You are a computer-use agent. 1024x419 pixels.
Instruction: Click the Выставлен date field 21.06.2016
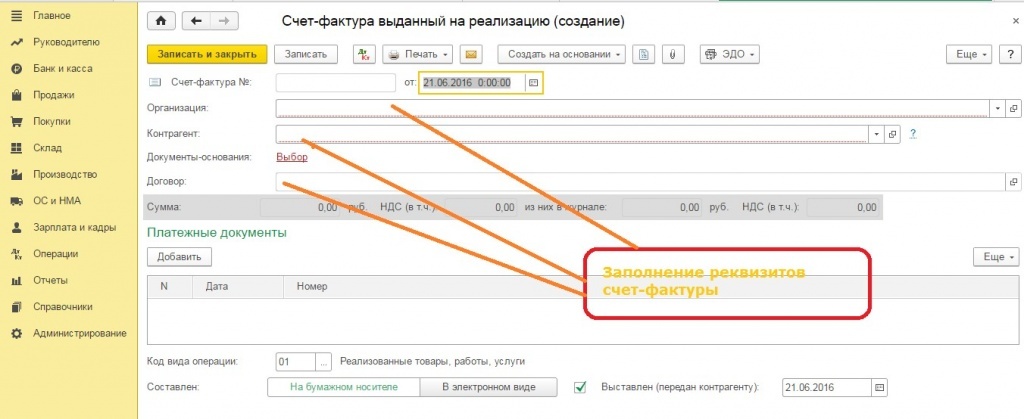click(827, 387)
